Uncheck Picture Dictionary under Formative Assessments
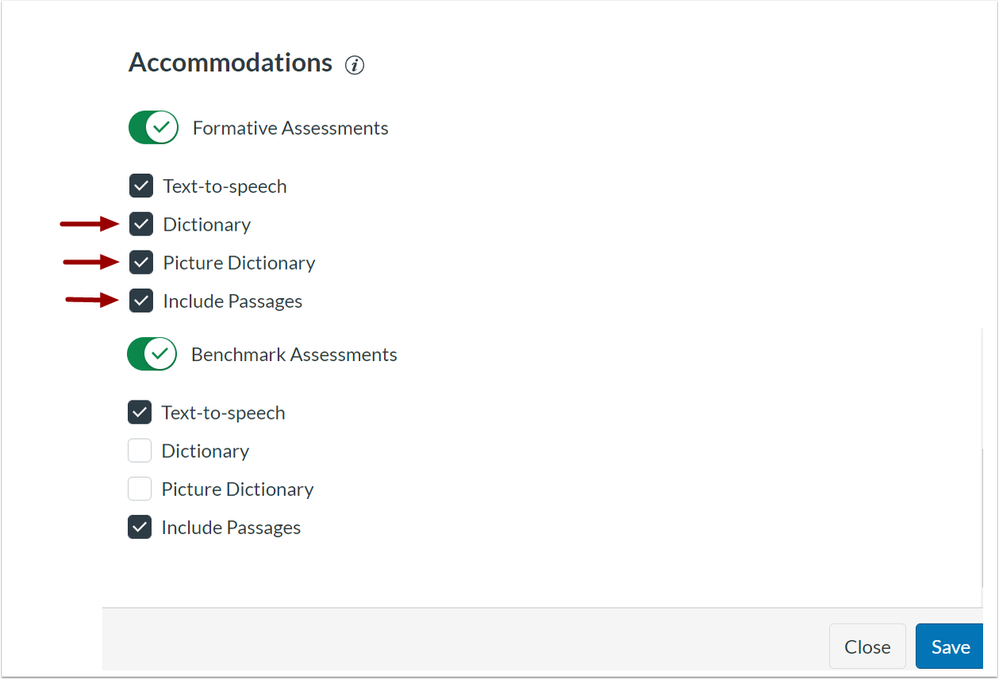Viewport: 999px width, 679px height. tap(141, 262)
